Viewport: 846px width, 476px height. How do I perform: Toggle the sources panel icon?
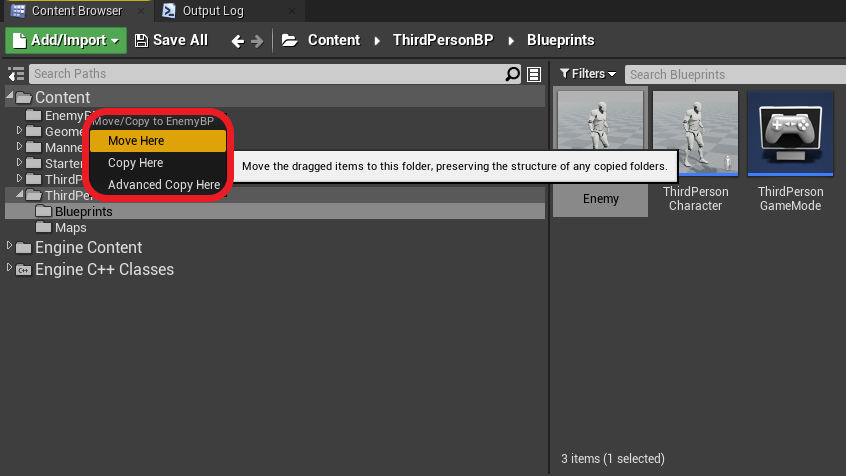pos(16,74)
